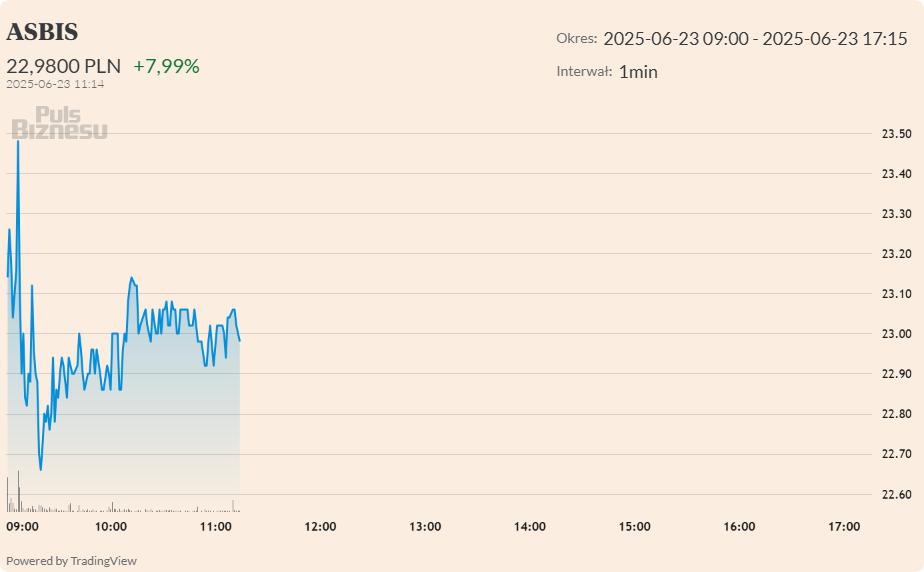Click the chart low point near 22.66
Image resolution: width=924 pixels, height=572 pixels.
[x=41, y=469]
